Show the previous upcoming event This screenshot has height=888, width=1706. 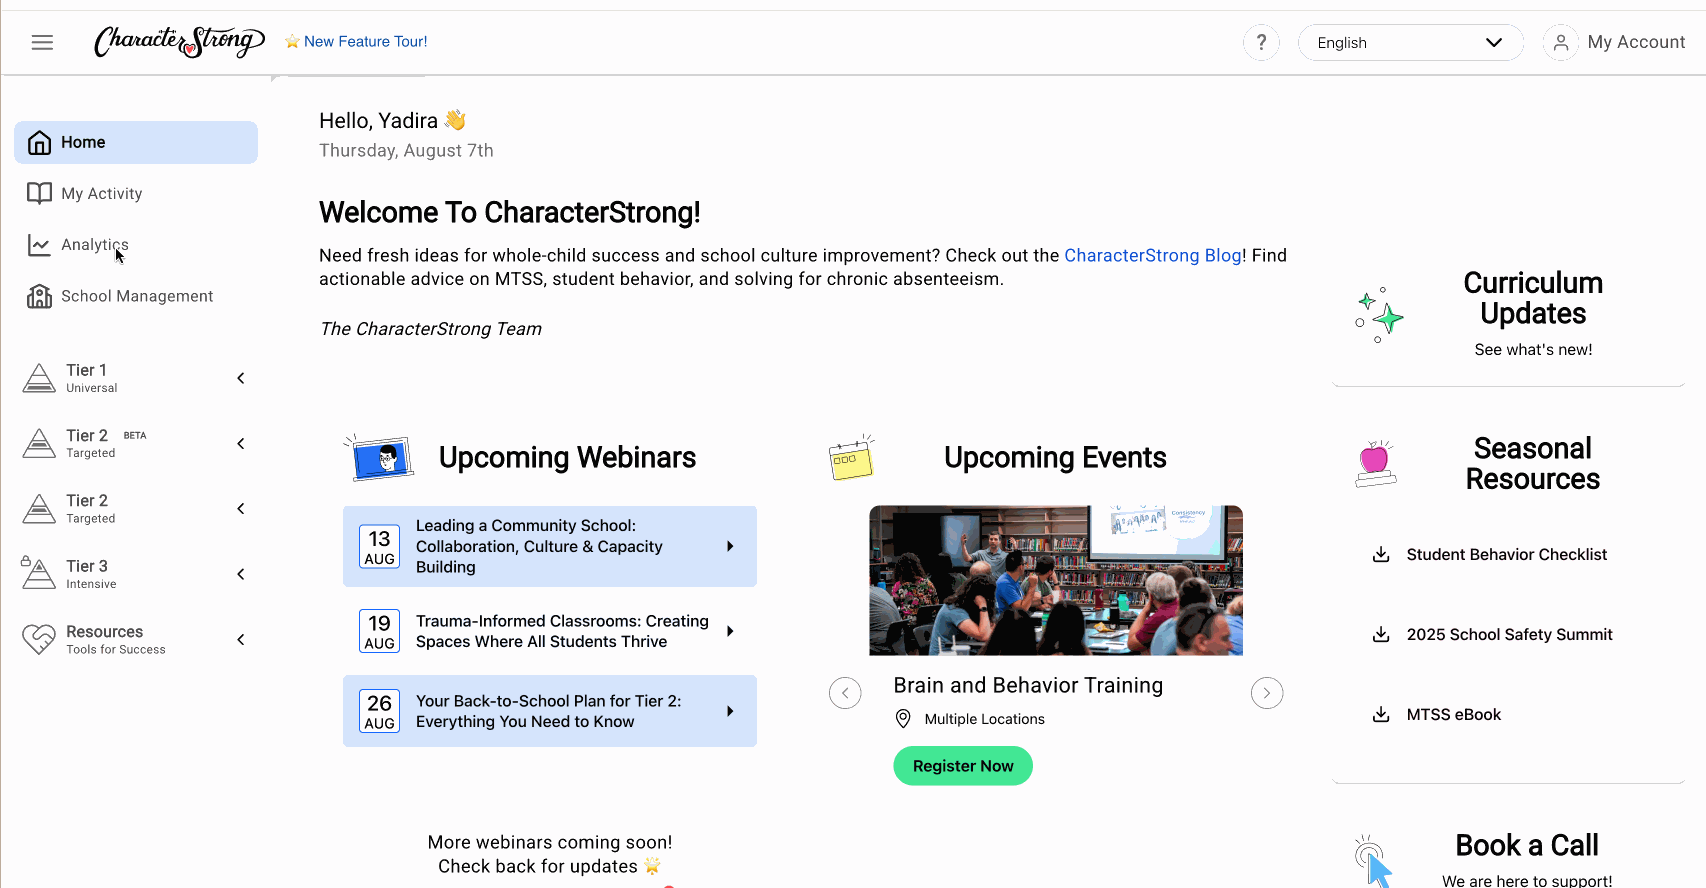[845, 693]
